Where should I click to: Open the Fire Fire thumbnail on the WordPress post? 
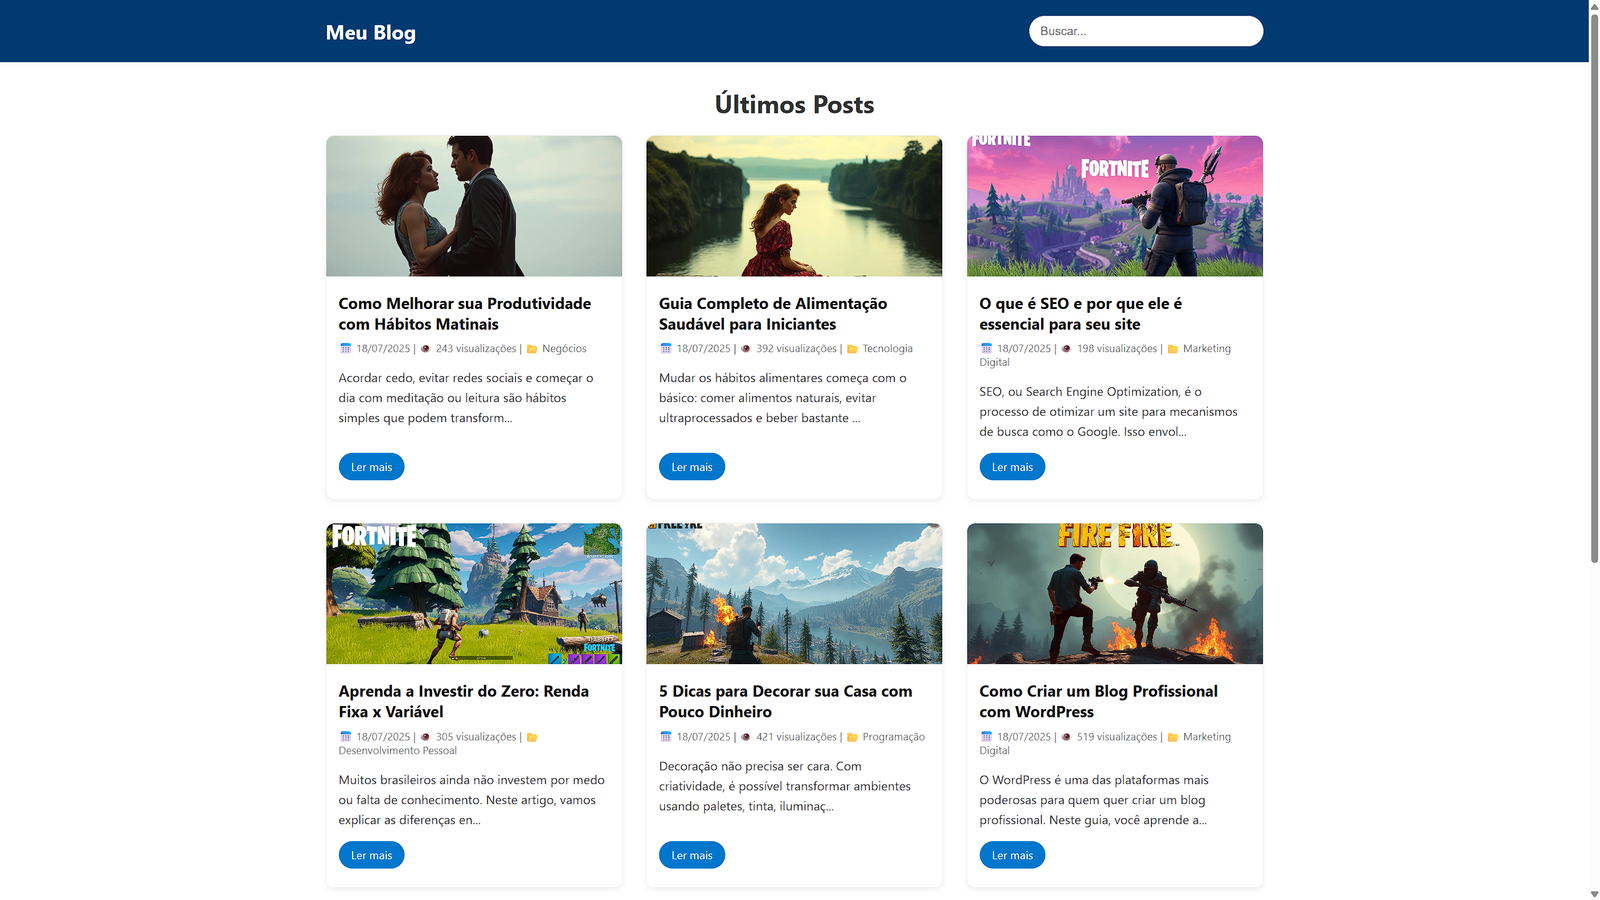click(x=1114, y=593)
